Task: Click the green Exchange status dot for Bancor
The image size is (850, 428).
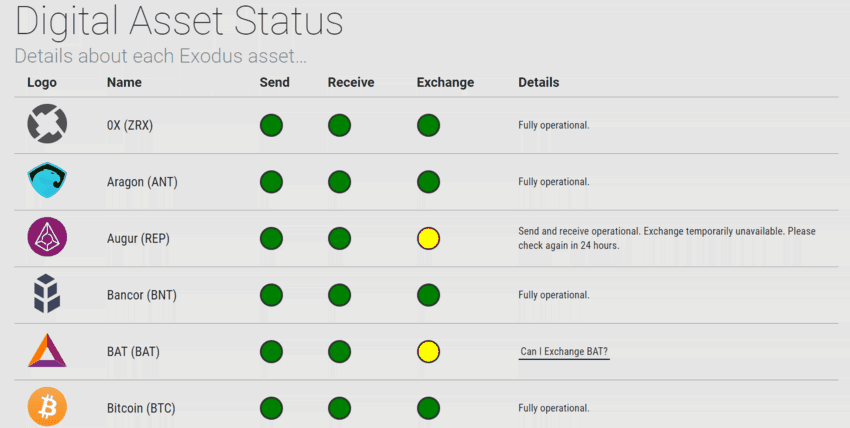Action: [x=428, y=295]
